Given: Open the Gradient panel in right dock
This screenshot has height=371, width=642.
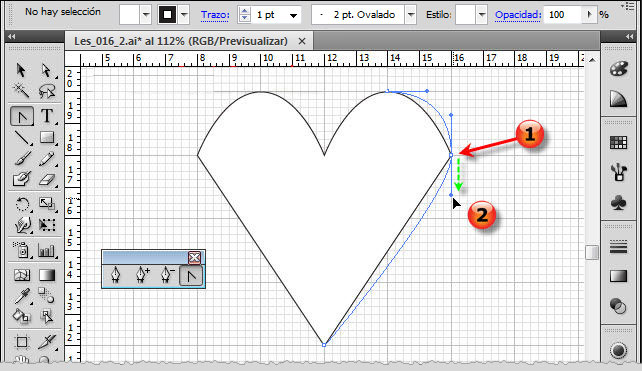Looking at the screenshot, I should tap(618, 276).
